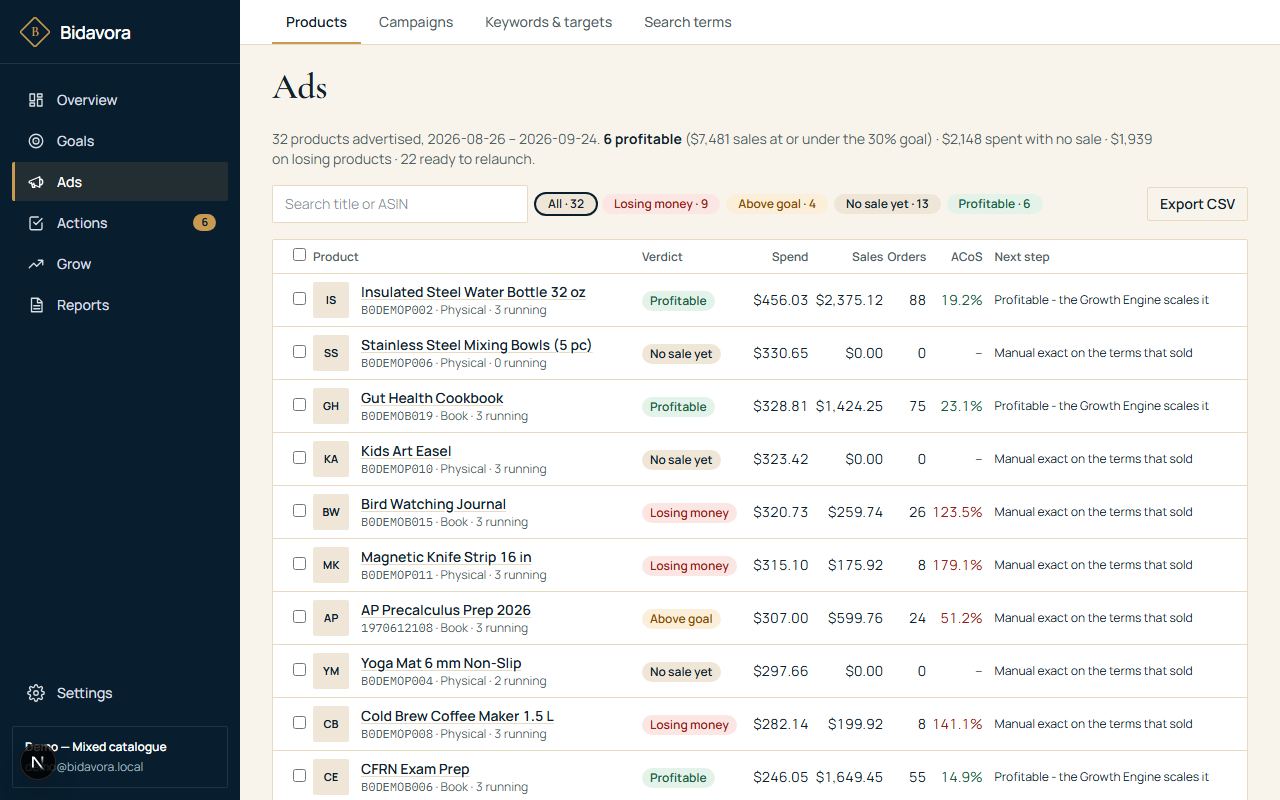Open the Keywords & targets tab
This screenshot has height=800, width=1280.
(548, 22)
